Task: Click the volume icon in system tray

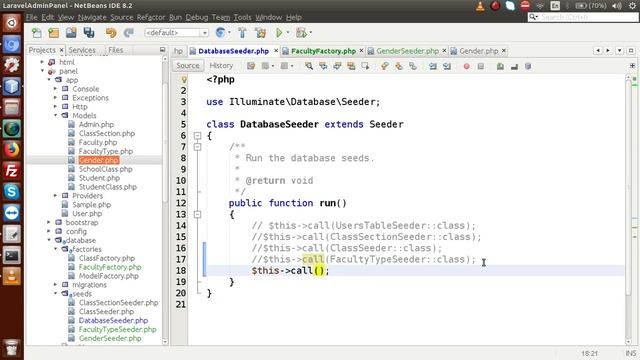Action: click(x=617, y=6)
